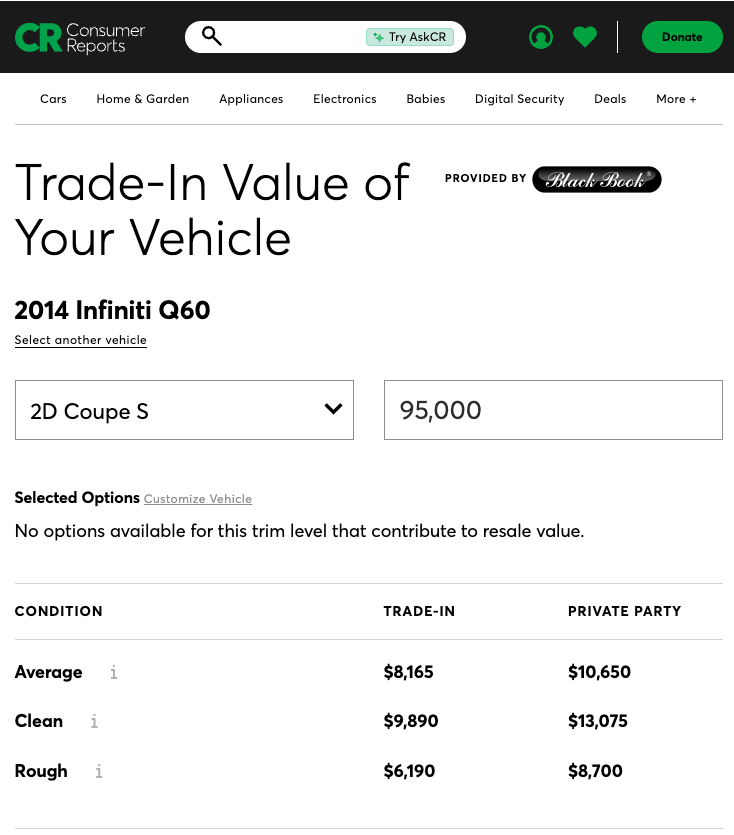Image resolution: width=734 pixels, height=835 pixels.
Task: Click the account profile icon
Action: point(541,36)
